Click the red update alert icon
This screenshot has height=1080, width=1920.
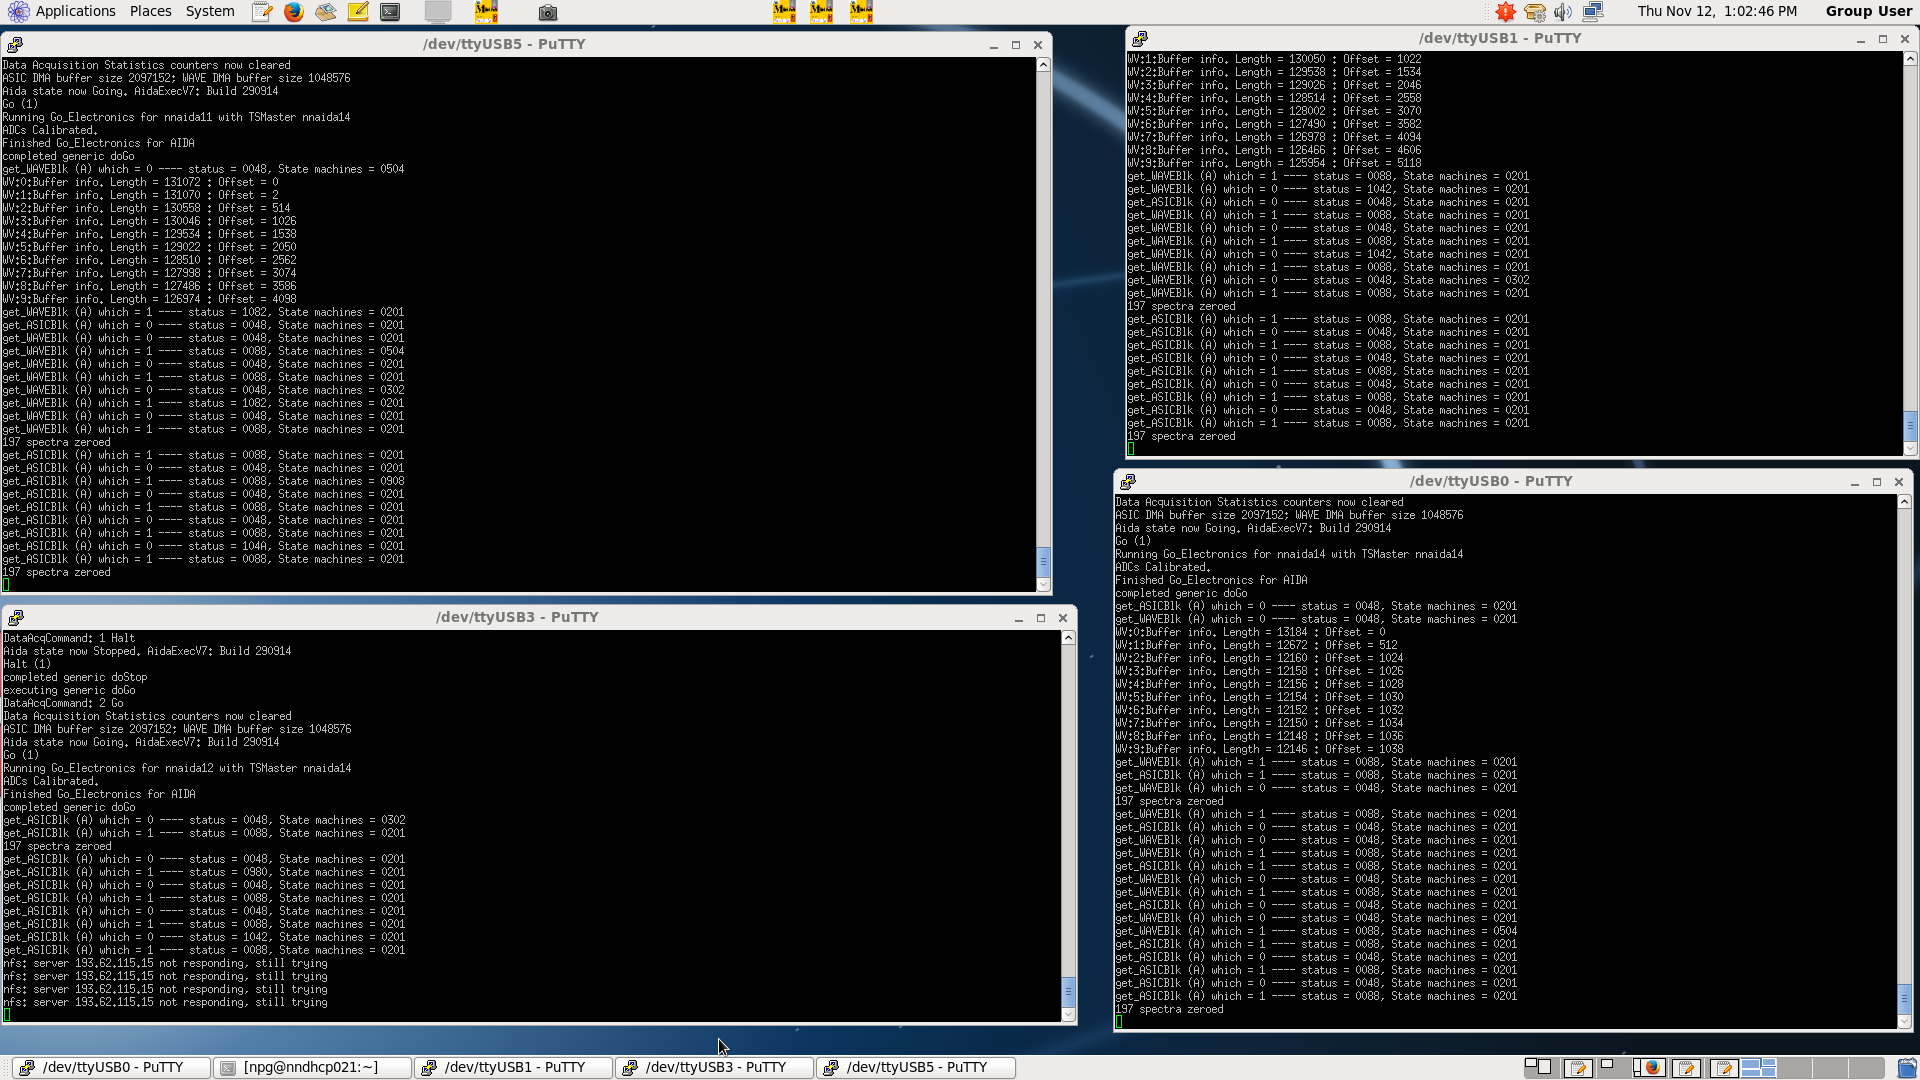click(1505, 12)
